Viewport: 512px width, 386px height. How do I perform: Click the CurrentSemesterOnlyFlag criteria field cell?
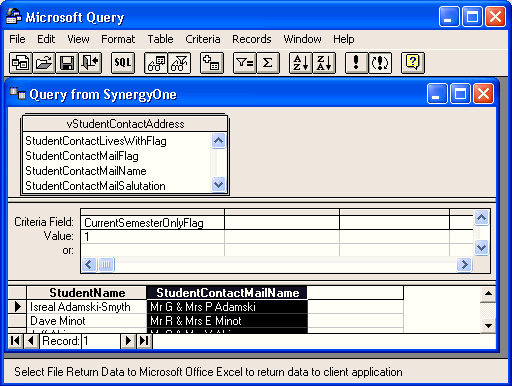point(152,223)
